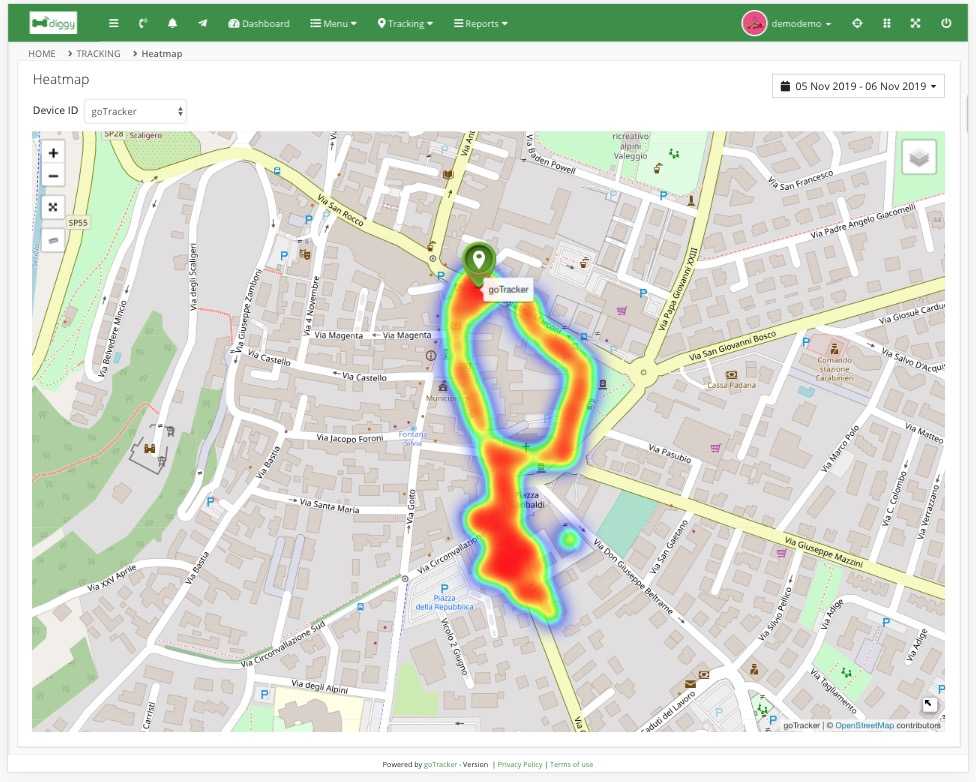Click the goTracker link in footer
This screenshot has width=976, height=782.
[440, 764]
